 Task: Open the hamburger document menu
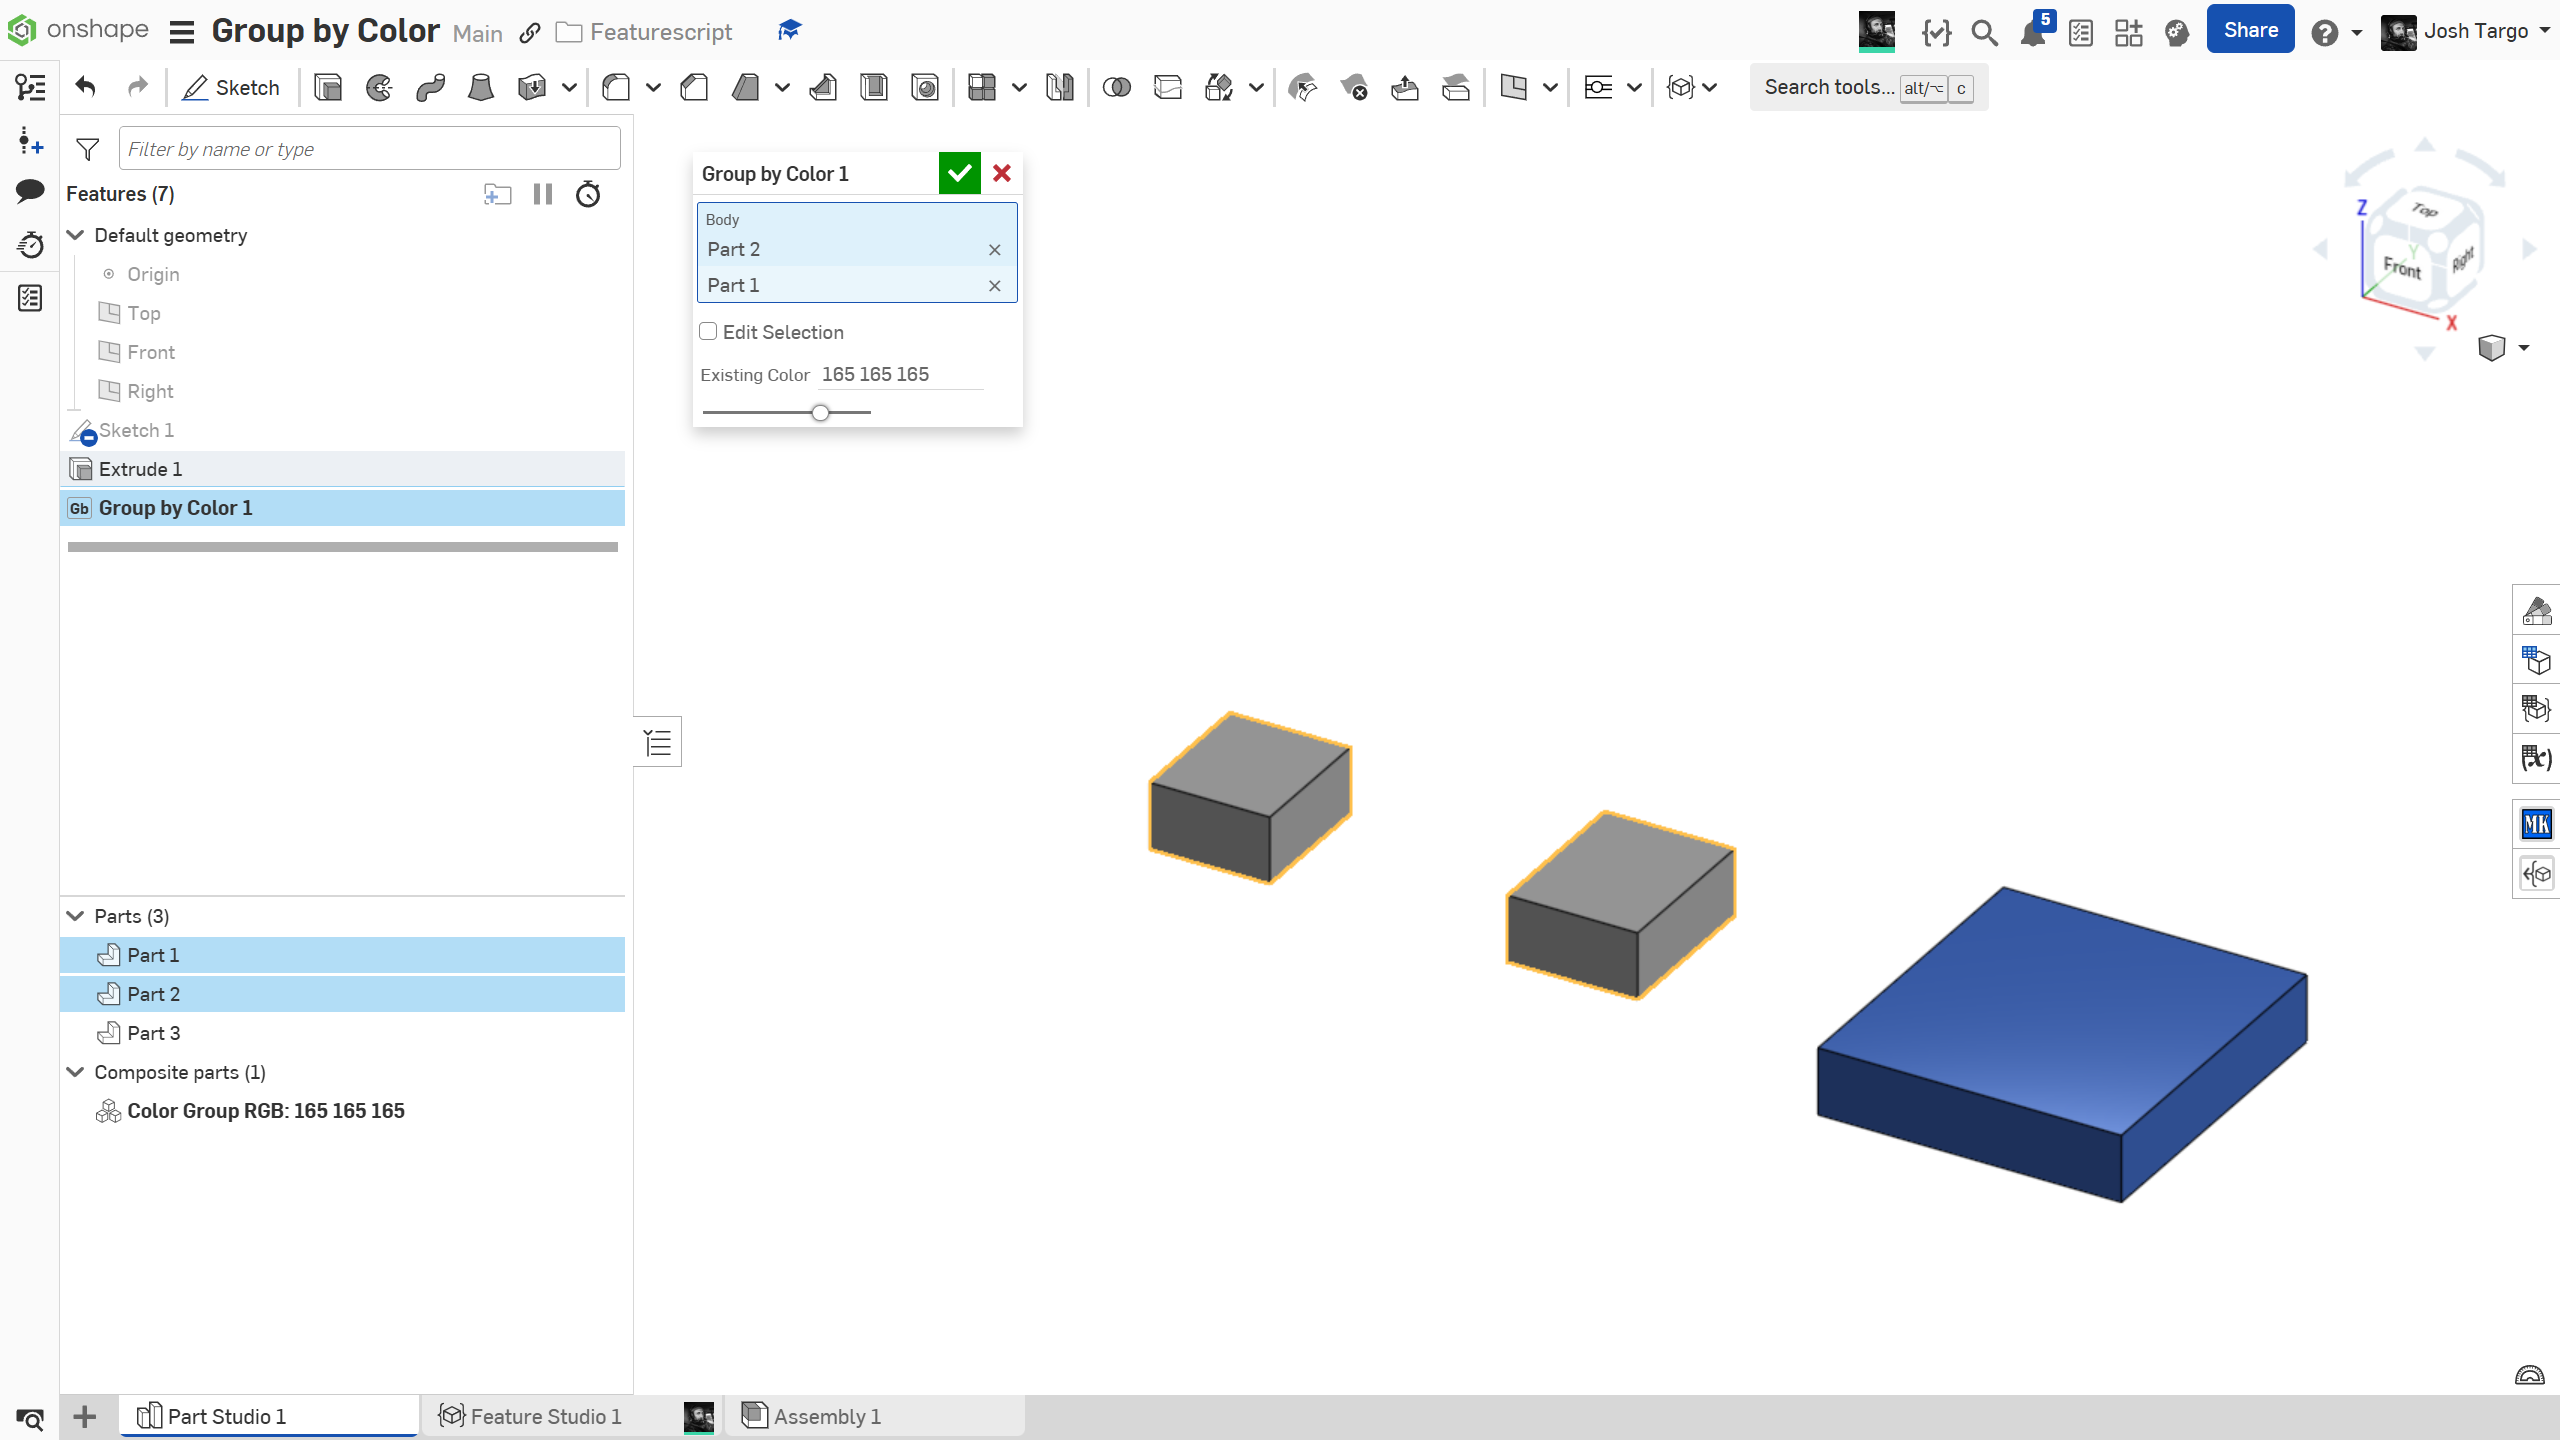tap(182, 32)
